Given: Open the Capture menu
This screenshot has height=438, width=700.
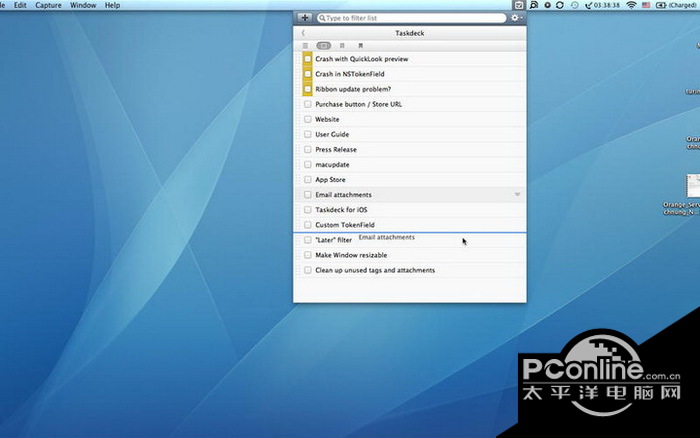Looking at the screenshot, I should click(48, 5).
